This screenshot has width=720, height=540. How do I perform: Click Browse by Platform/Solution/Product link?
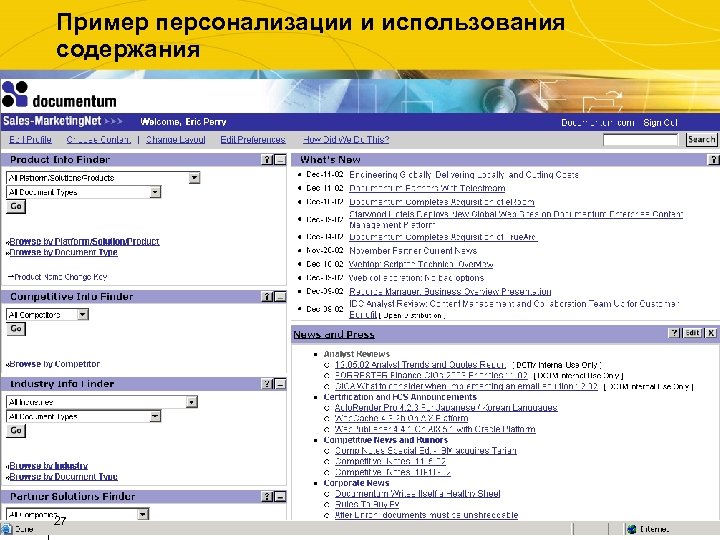(x=84, y=241)
